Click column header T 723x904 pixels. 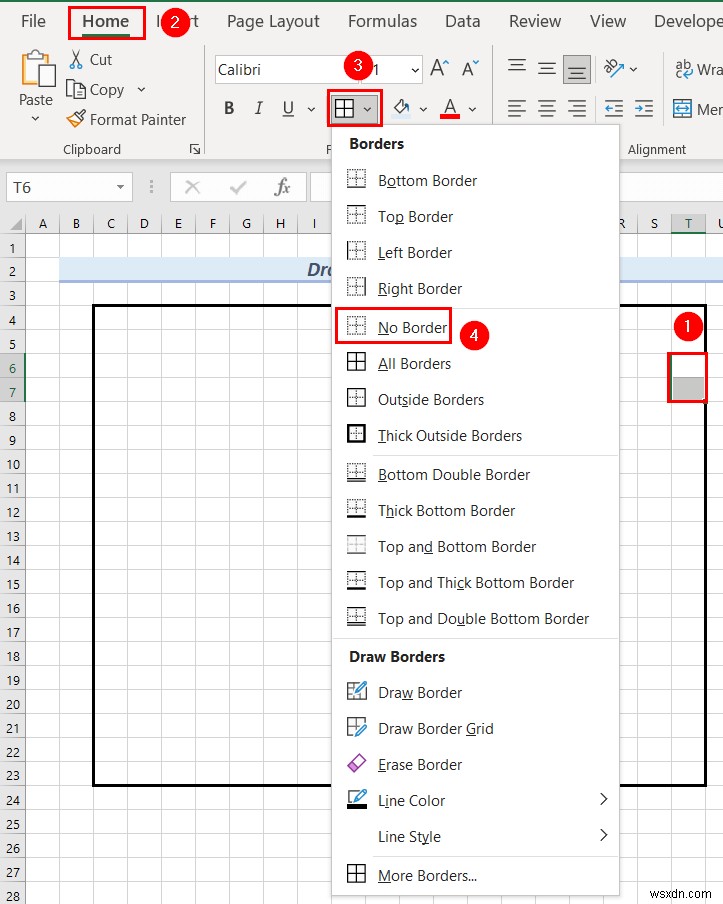click(x=688, y=224)
